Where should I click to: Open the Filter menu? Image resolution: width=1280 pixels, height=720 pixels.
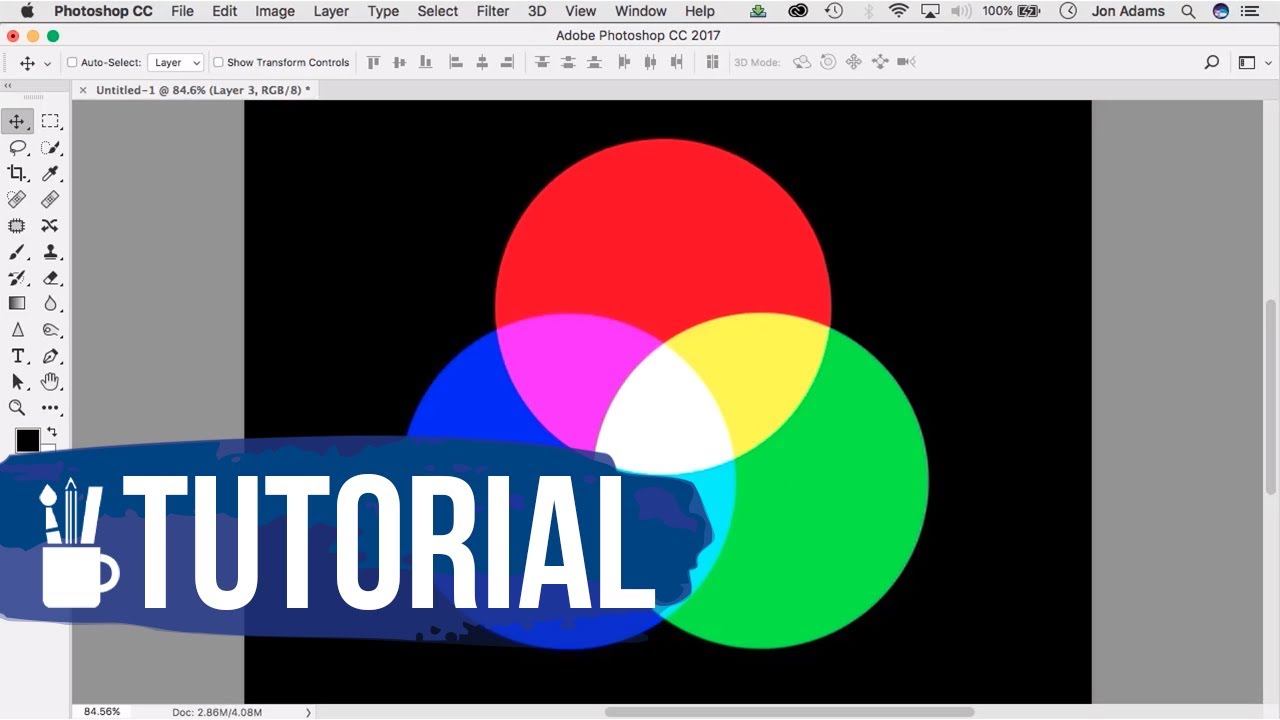click(x=493, y=11)
